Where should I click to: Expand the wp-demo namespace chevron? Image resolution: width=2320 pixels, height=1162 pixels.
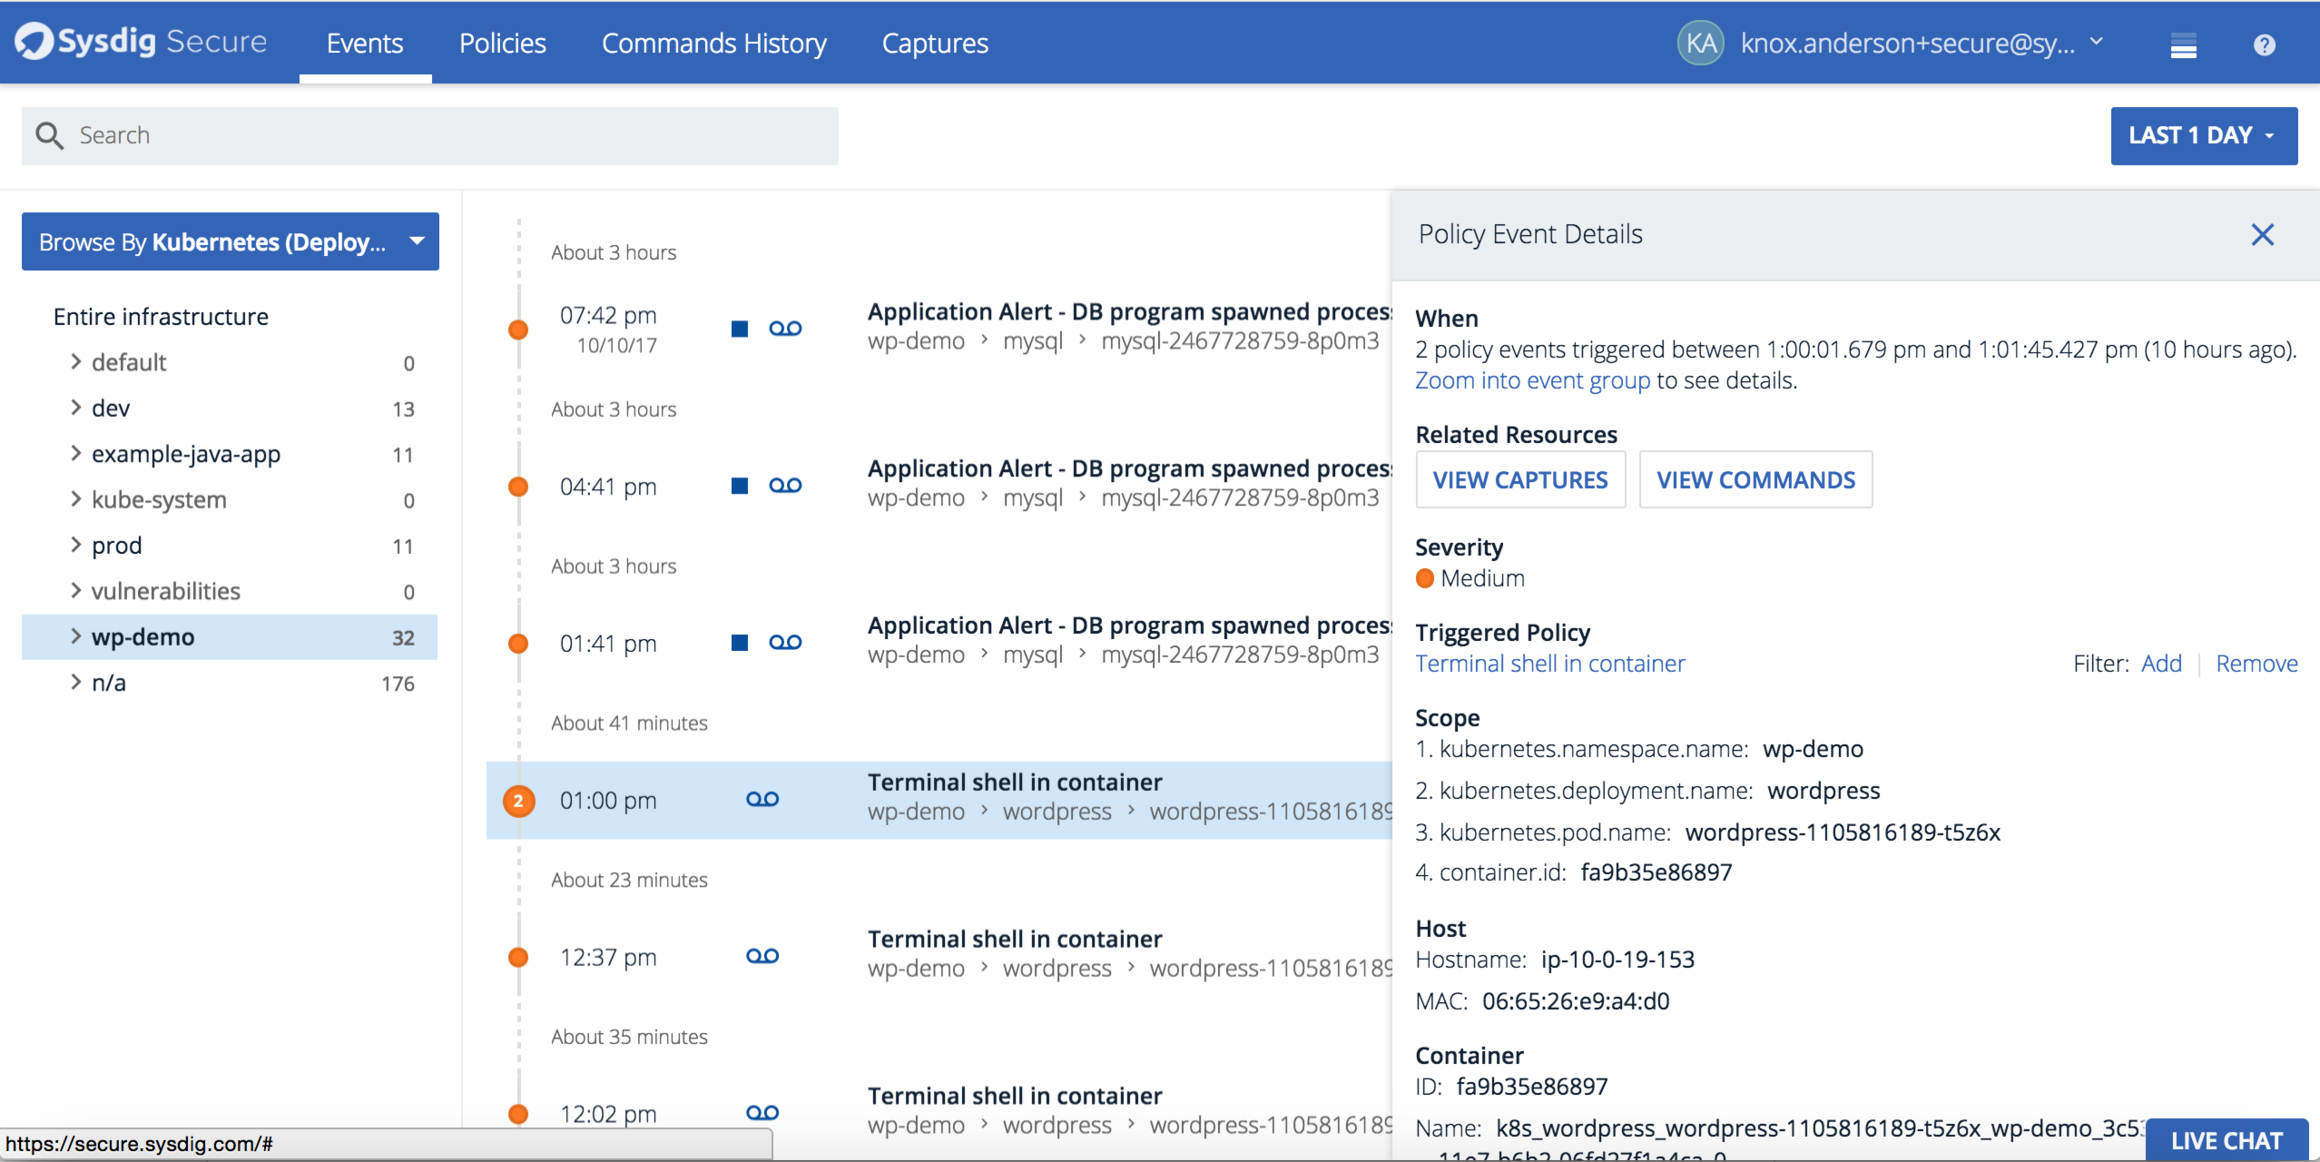pos(76,636)
